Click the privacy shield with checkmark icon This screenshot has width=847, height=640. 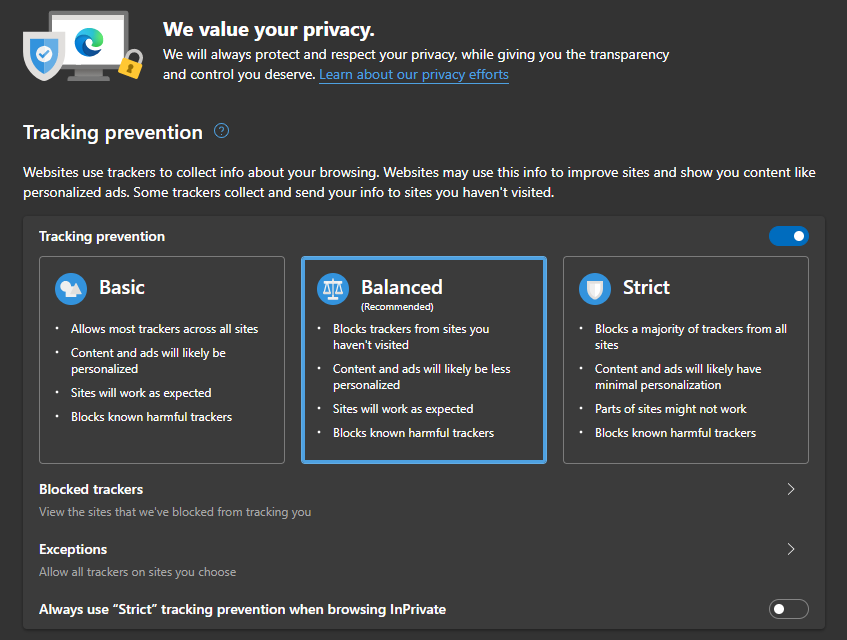click(42, 56)
